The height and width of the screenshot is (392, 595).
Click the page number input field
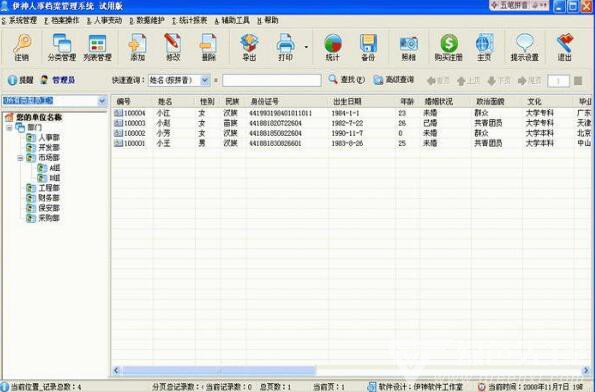point(558,81)
